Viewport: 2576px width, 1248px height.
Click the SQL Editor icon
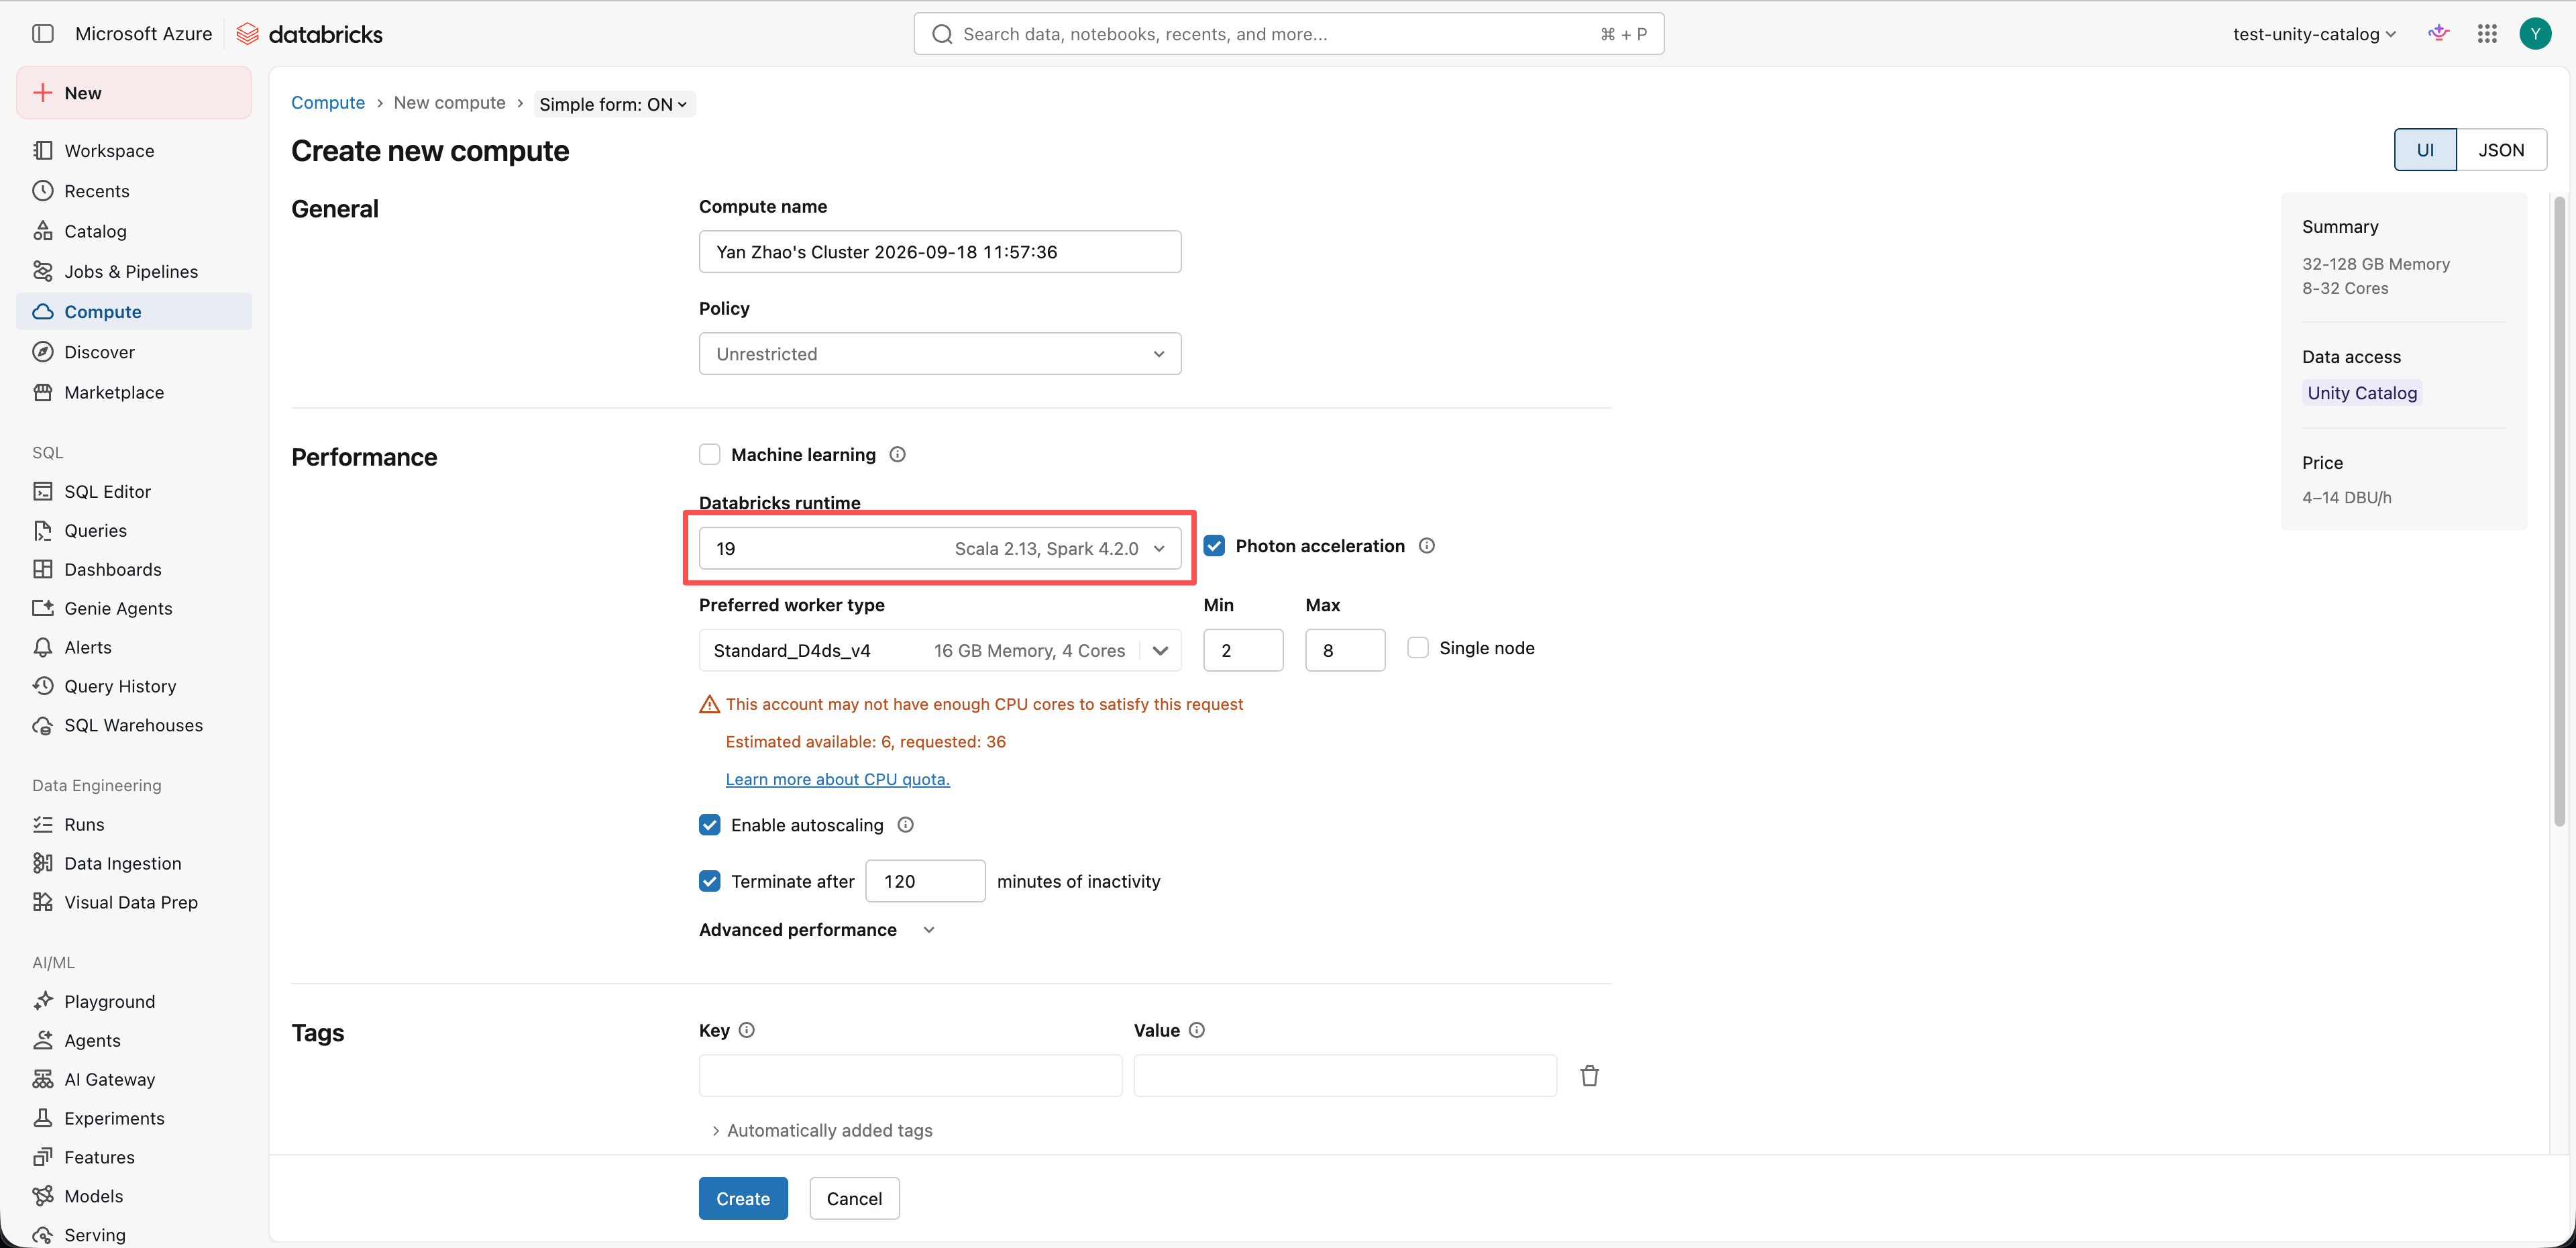[43, 491]
